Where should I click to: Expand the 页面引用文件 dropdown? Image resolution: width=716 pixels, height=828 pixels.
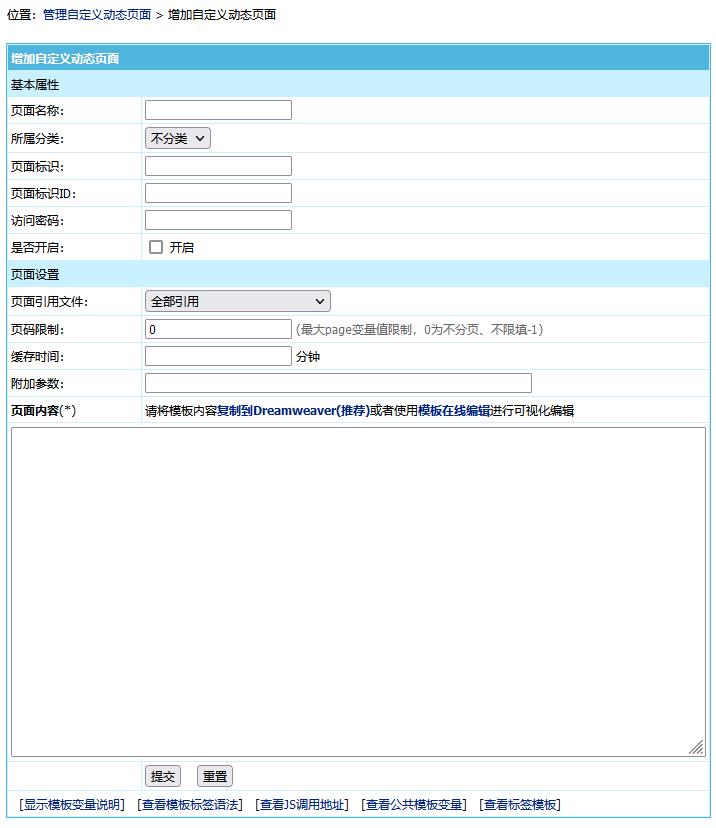pos(237,301)
